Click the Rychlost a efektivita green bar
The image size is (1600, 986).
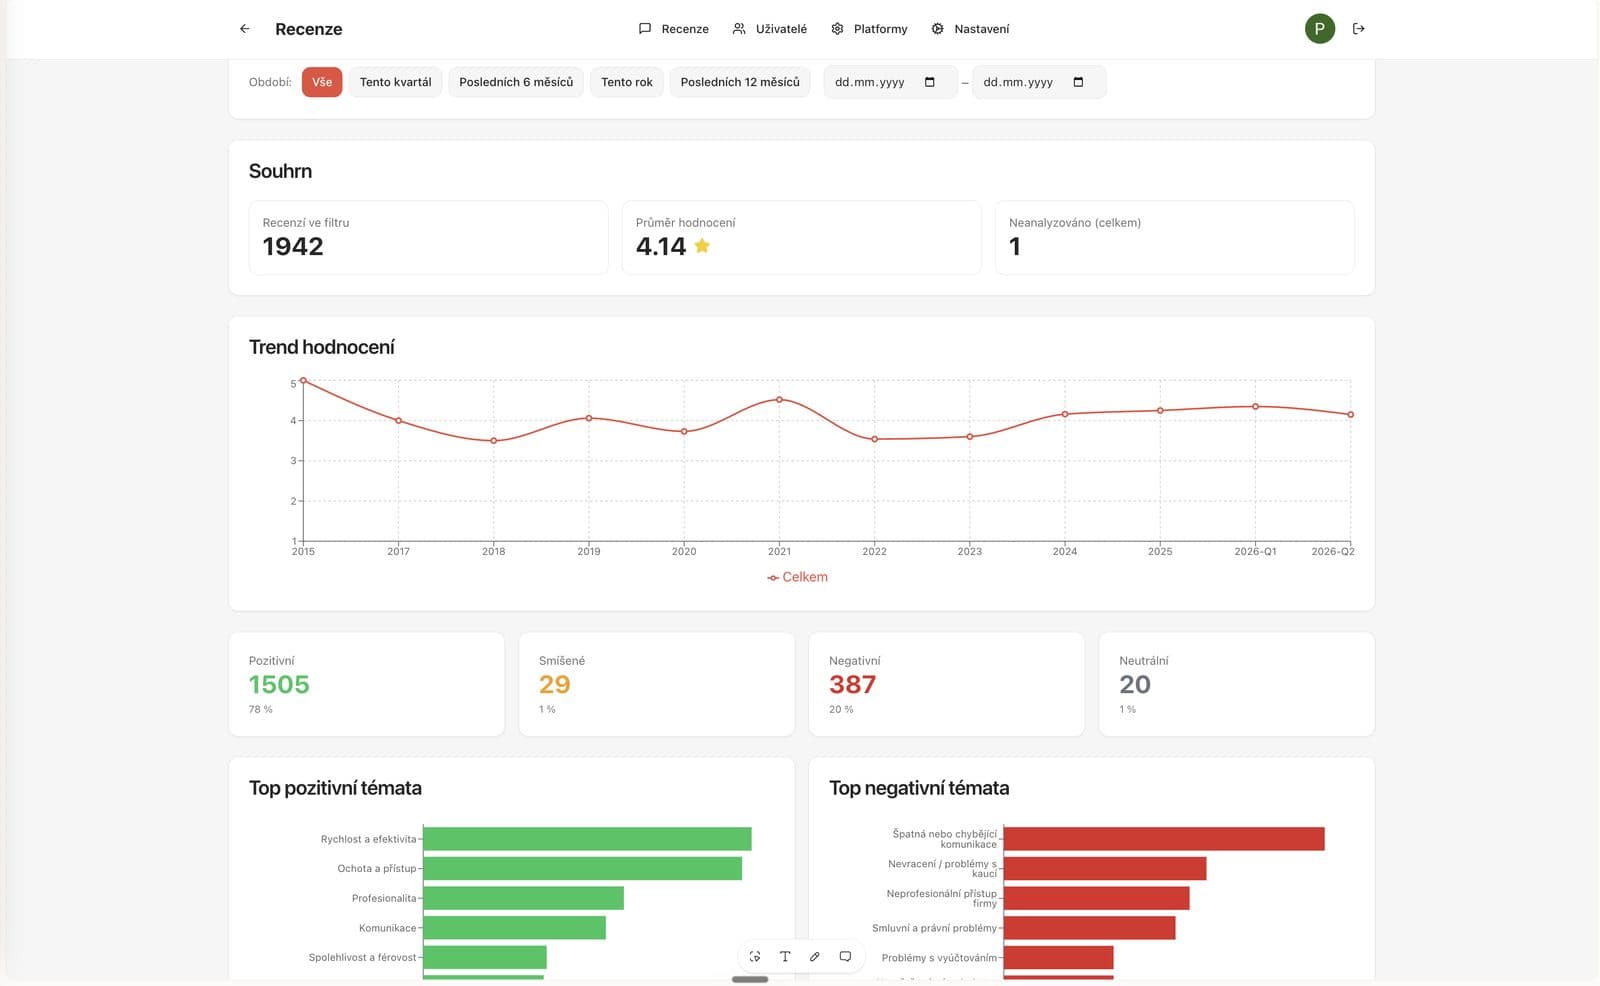(x=587, y=839)
